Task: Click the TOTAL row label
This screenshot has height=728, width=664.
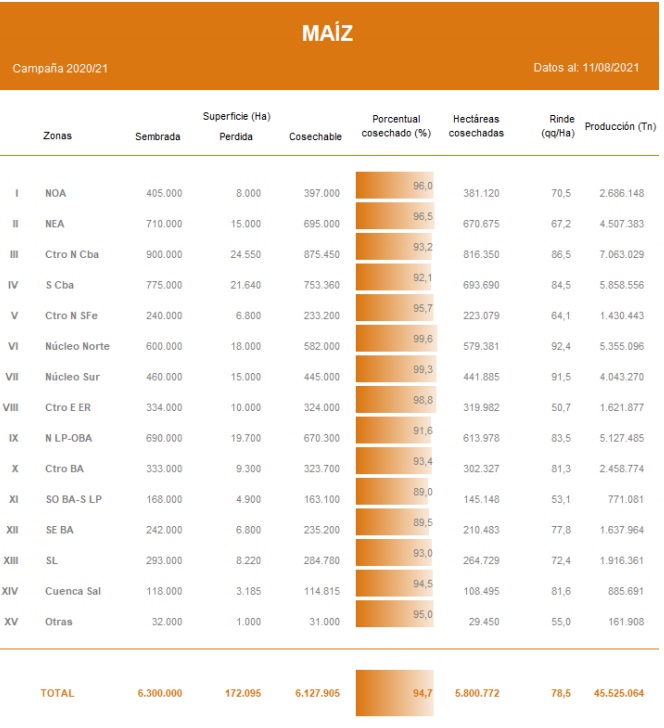Action: click(57, 693)
